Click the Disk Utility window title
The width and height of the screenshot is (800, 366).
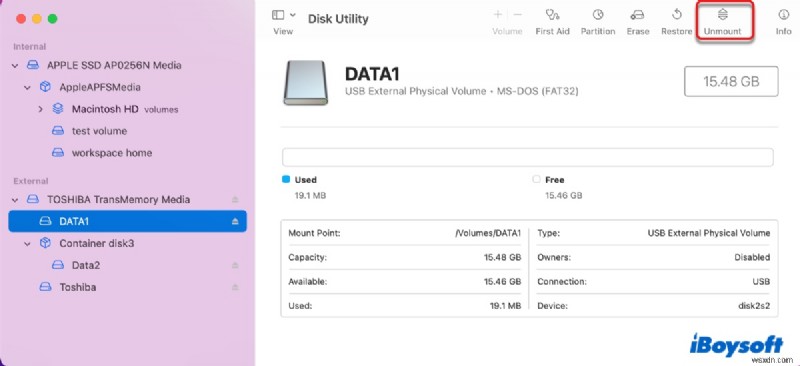click(338, 19)
